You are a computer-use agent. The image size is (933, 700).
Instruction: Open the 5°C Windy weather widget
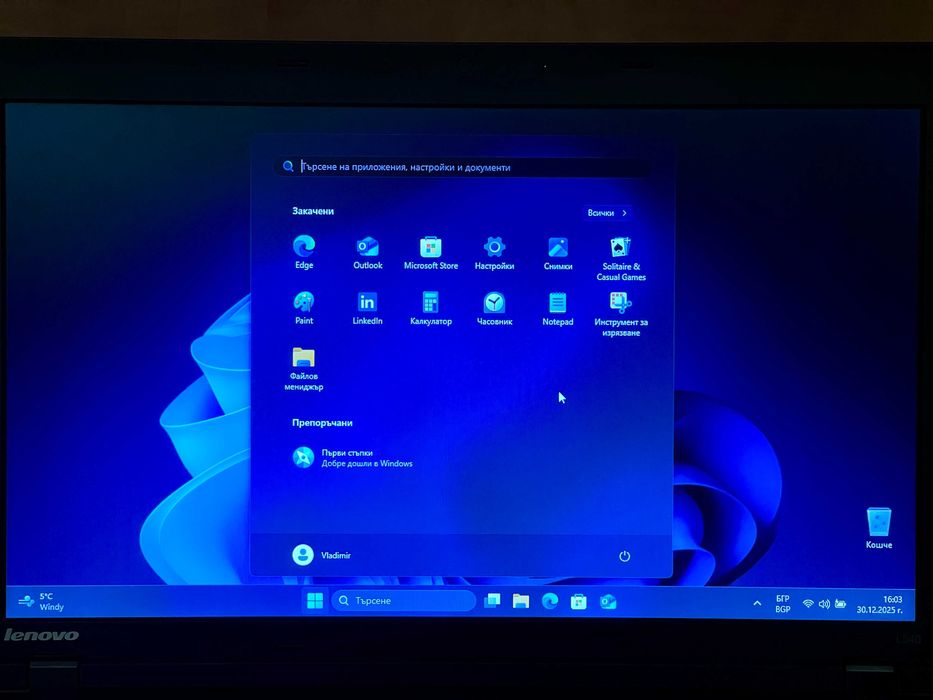(x=40, y=601)
